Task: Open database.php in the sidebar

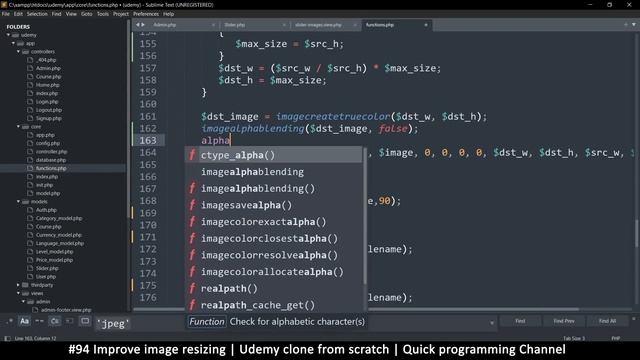Action: tap(51, 160)
